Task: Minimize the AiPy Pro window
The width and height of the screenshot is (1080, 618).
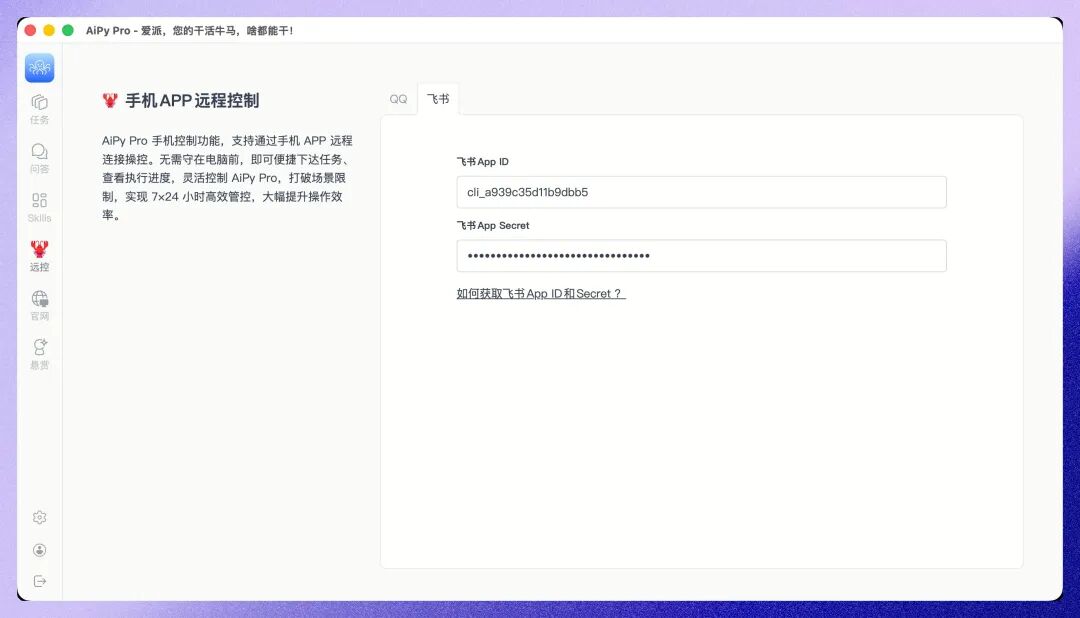Action: point(49,30)
